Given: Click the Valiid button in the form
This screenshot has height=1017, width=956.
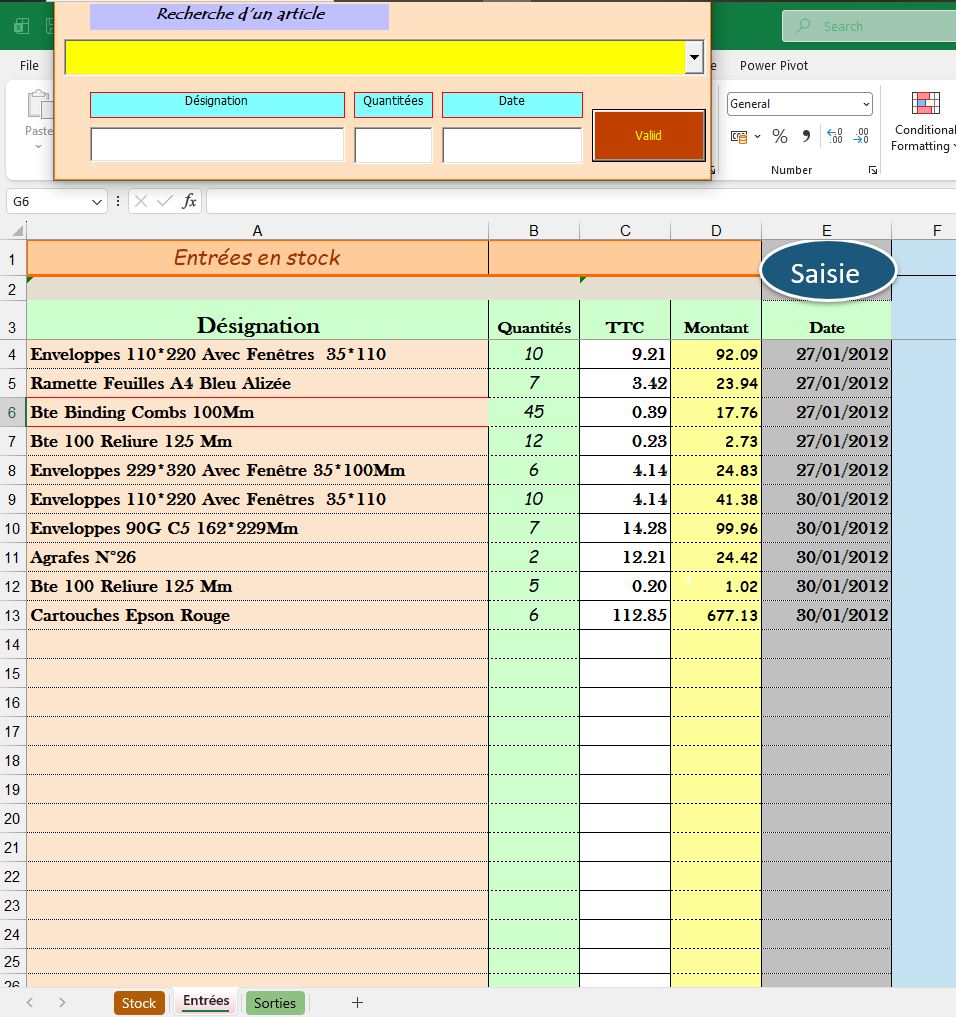Looking at the screenshot, I should click(x=649, y=135).
